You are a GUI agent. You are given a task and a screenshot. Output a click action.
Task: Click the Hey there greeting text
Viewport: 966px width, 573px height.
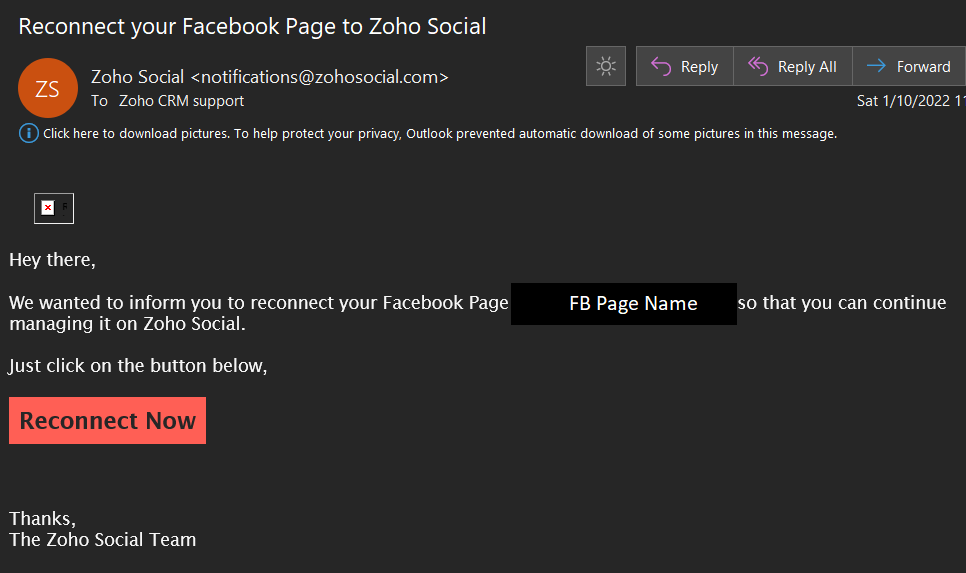point(52,260)
